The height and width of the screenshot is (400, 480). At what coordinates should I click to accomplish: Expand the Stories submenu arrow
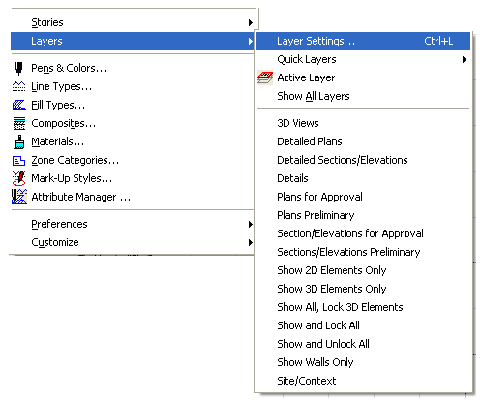click(251, 22)
